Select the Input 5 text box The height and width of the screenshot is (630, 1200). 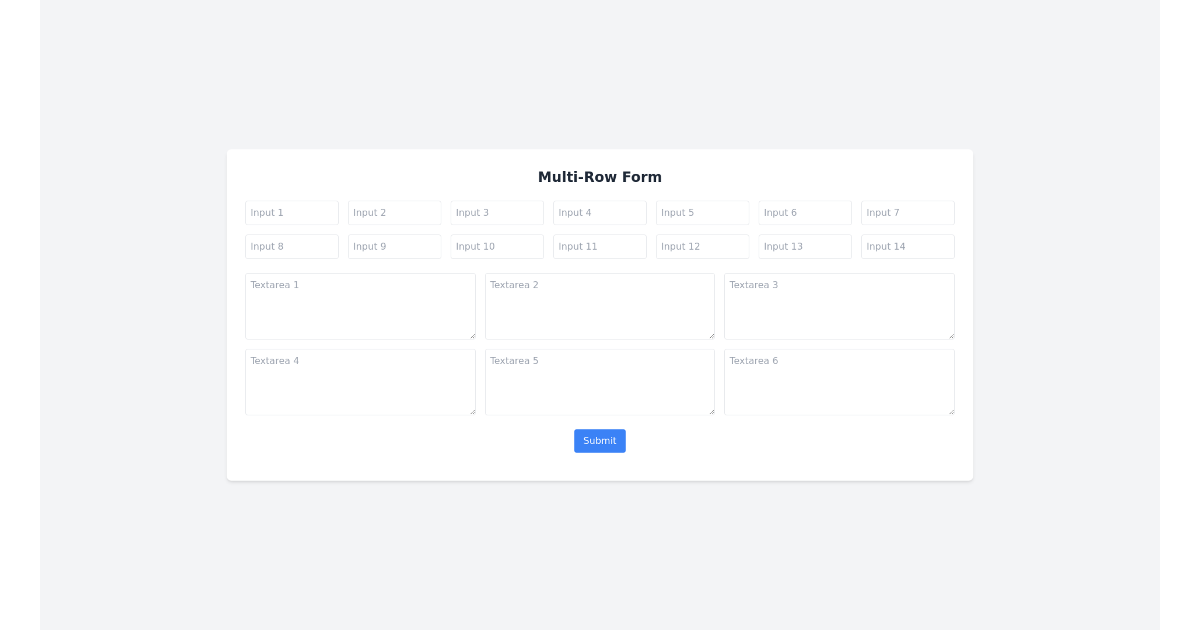[702, 212]
